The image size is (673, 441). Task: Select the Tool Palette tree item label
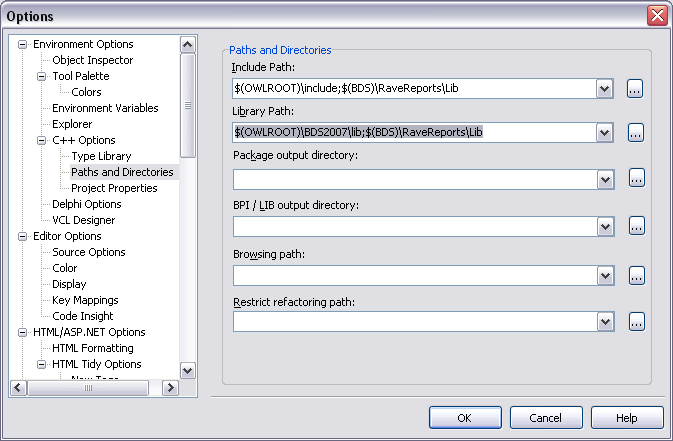point(81,76)
